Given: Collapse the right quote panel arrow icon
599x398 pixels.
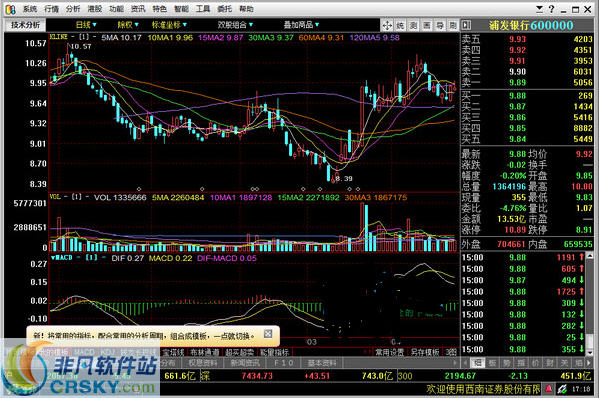Looking at the screenshot, I should click(x=466, y=25).
